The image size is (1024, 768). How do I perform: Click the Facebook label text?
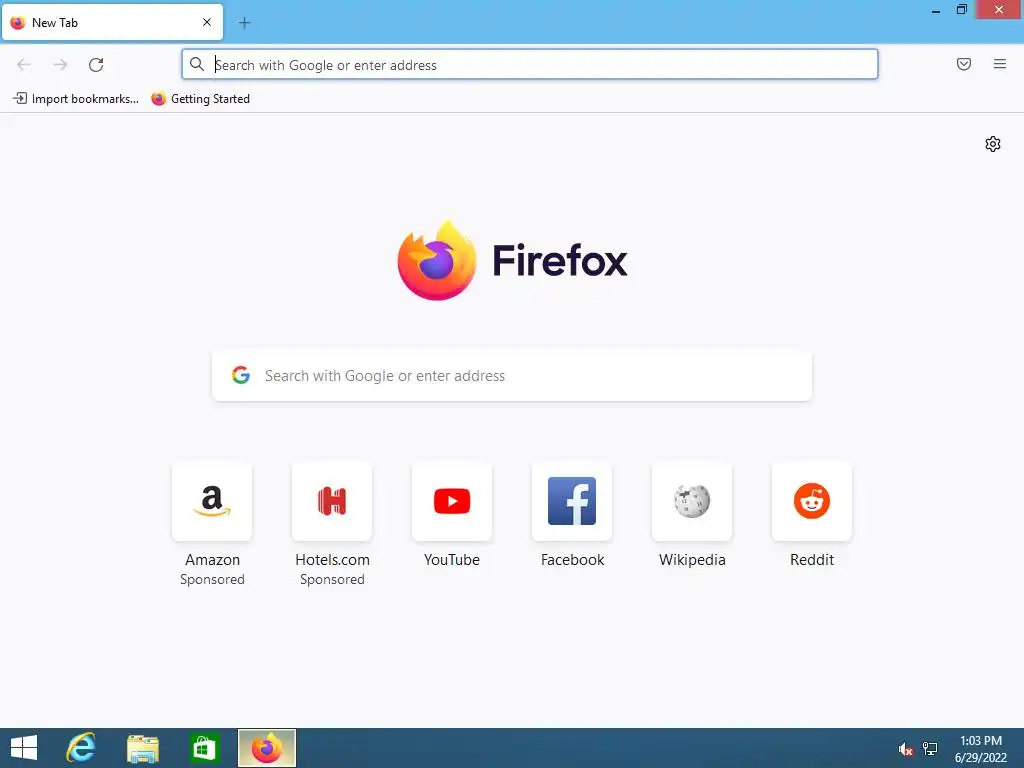point(572,560)
